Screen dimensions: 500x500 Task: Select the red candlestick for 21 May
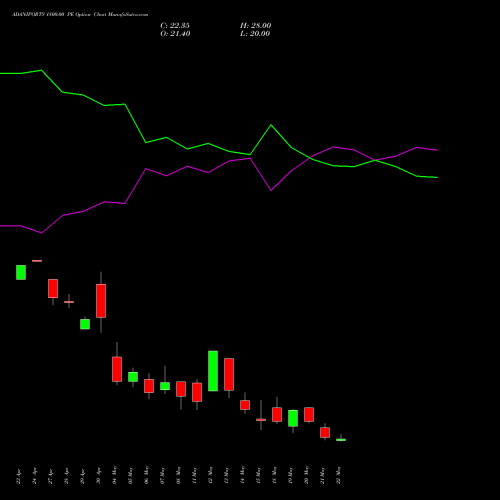(325, 433)
